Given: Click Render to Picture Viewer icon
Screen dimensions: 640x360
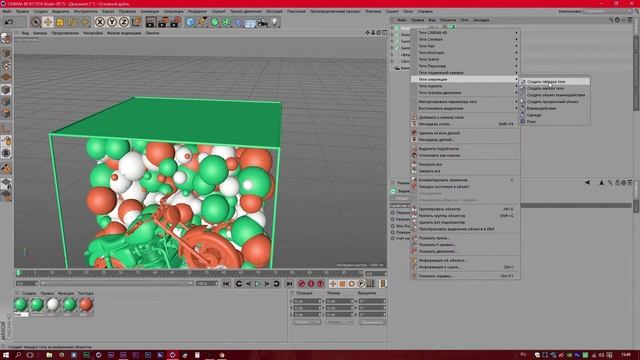Looking at the screenshot, I should pyautogui.click(x=163, y=22).
